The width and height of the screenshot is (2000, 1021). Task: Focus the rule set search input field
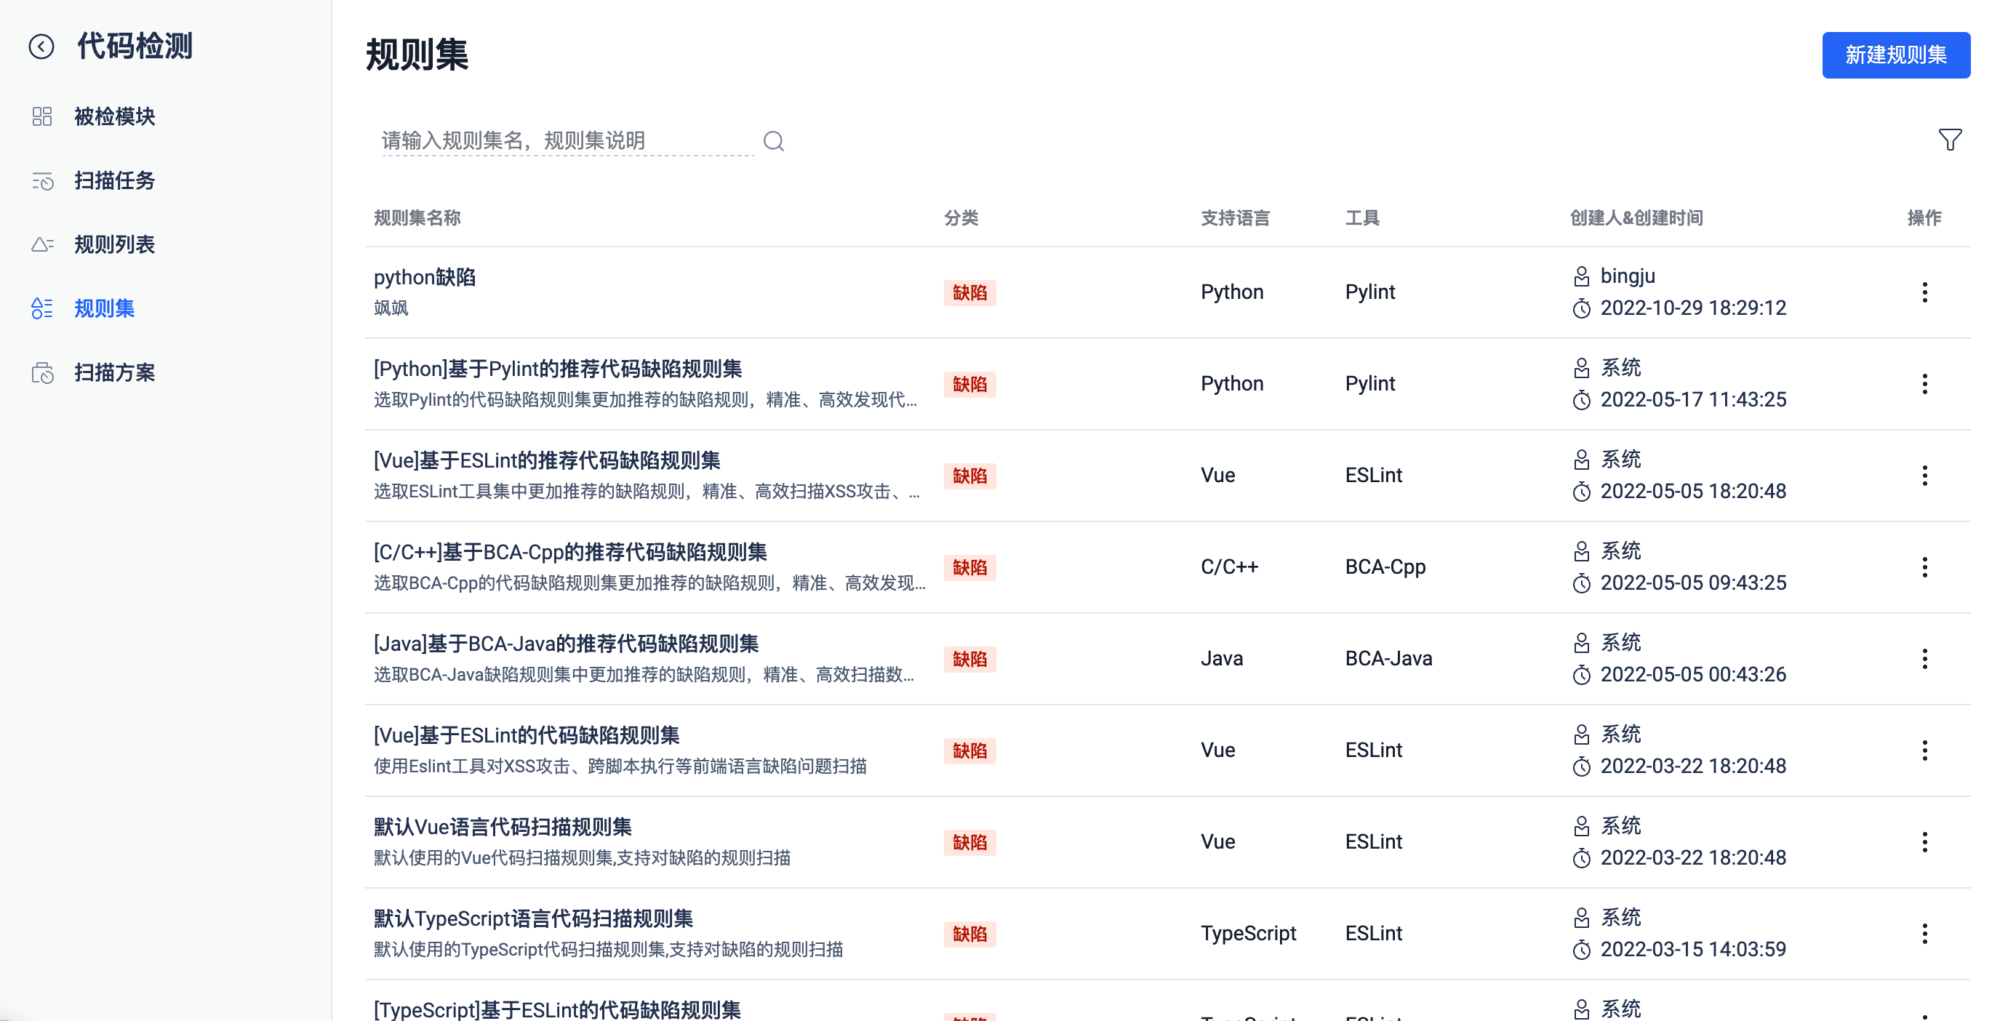tap(566, 141)
